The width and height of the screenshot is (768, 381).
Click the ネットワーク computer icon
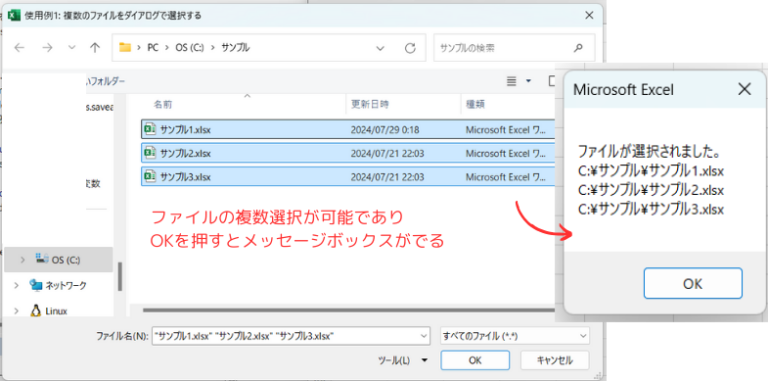(x=36, y=285)
